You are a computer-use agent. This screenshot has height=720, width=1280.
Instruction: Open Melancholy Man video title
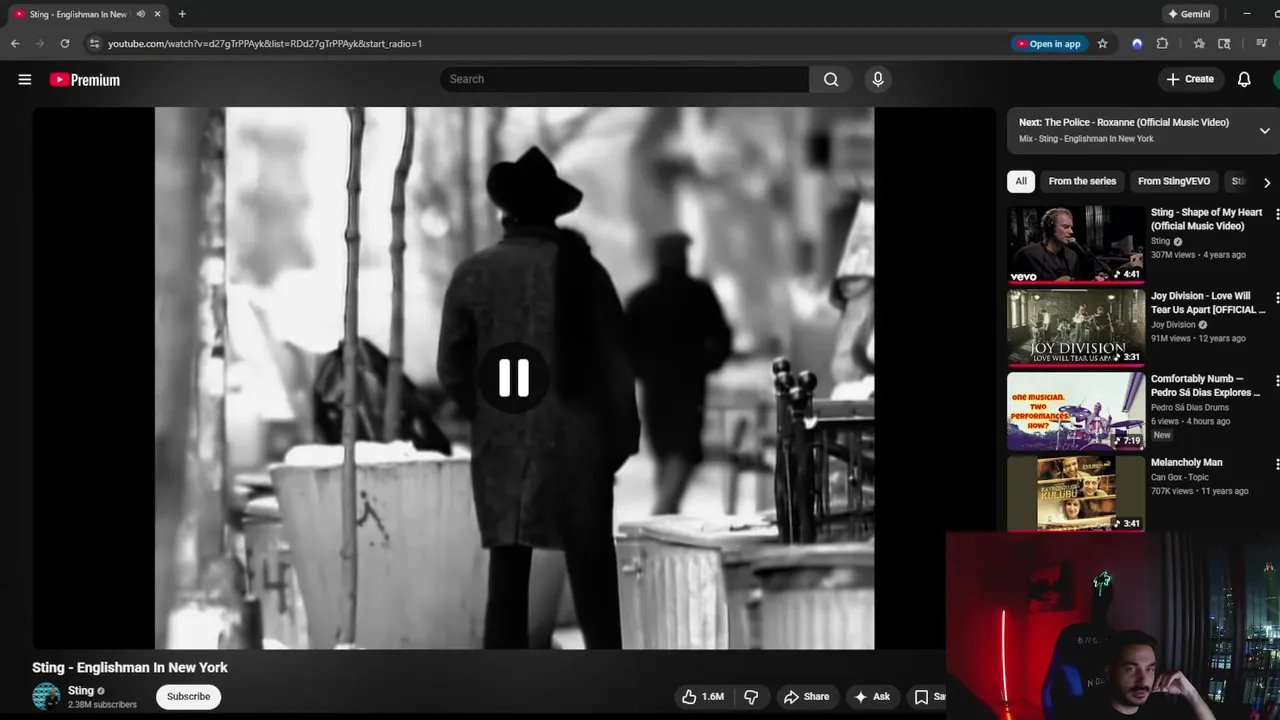click(x=1187, y=462)
